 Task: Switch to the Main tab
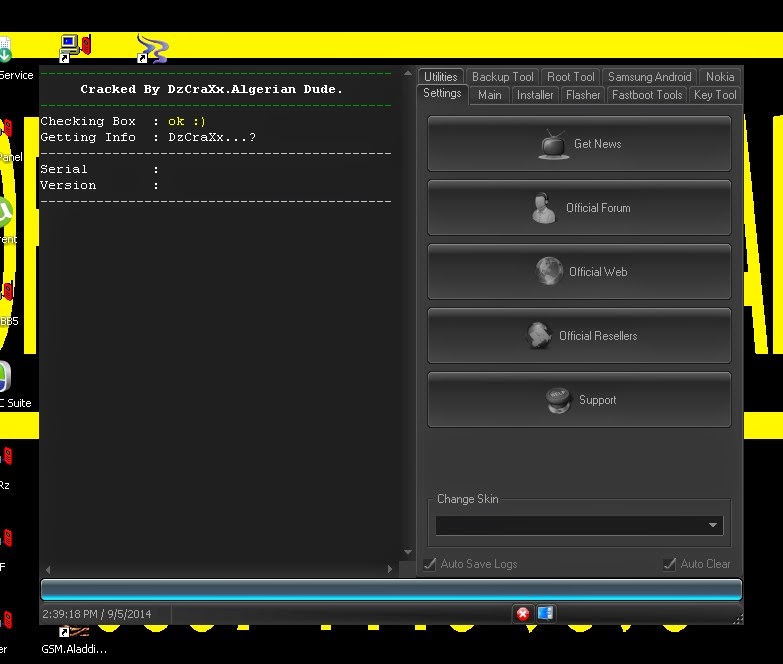pyautogui.click(x=489, y=95)
